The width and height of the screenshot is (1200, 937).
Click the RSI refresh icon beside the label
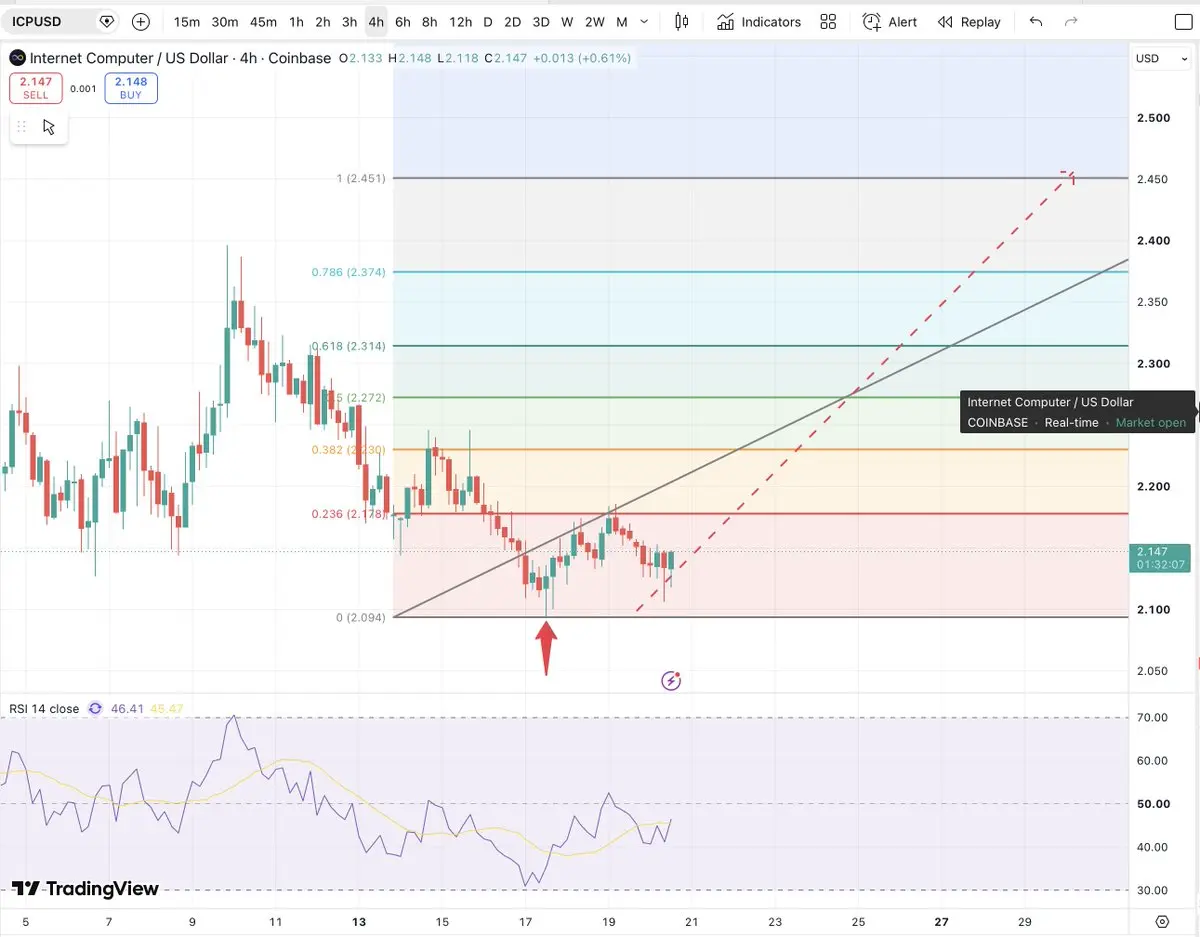pos(95,709)
